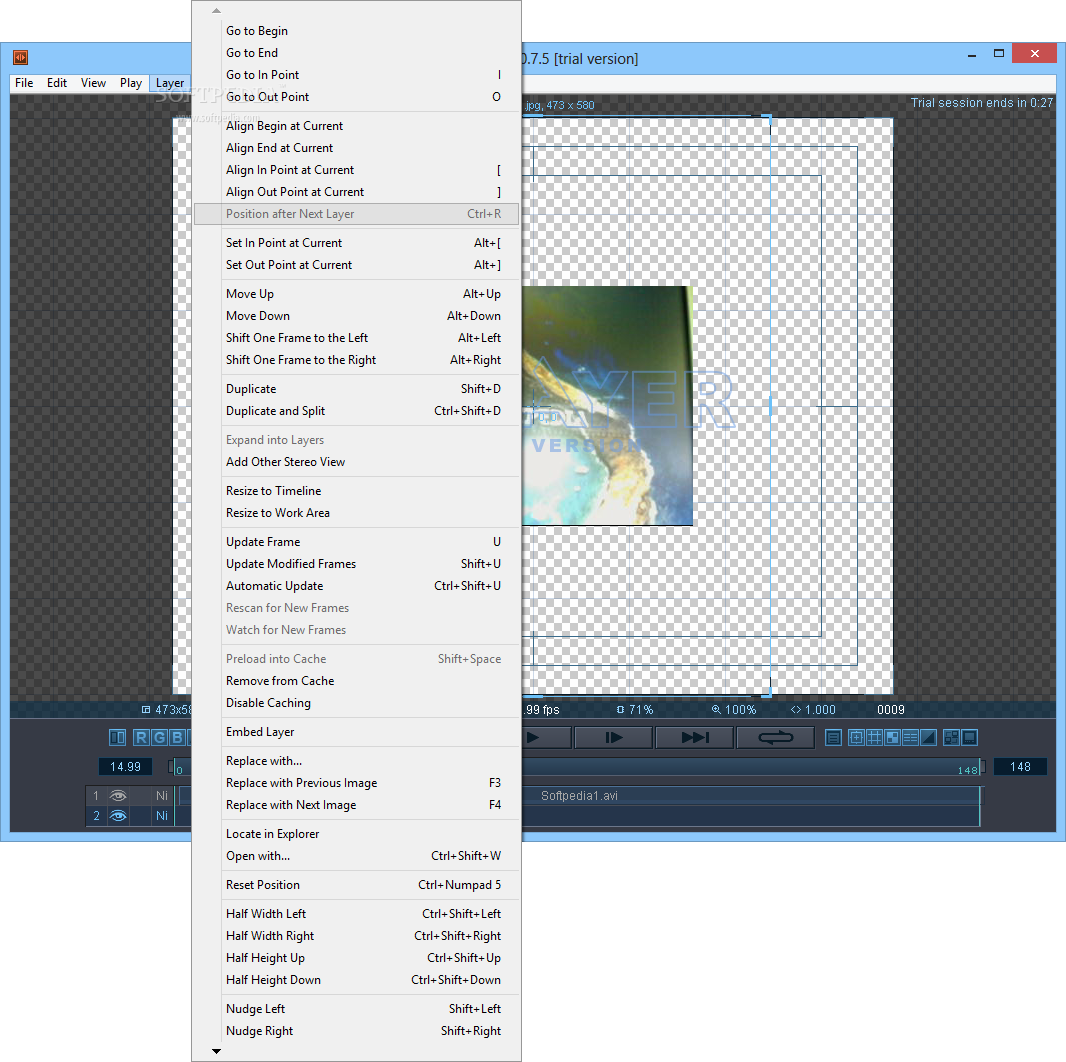This screenshot has height=1062, width=1066.
Task: Toggle the diagonal wipe compare icon
Action: tap(927, 738)
